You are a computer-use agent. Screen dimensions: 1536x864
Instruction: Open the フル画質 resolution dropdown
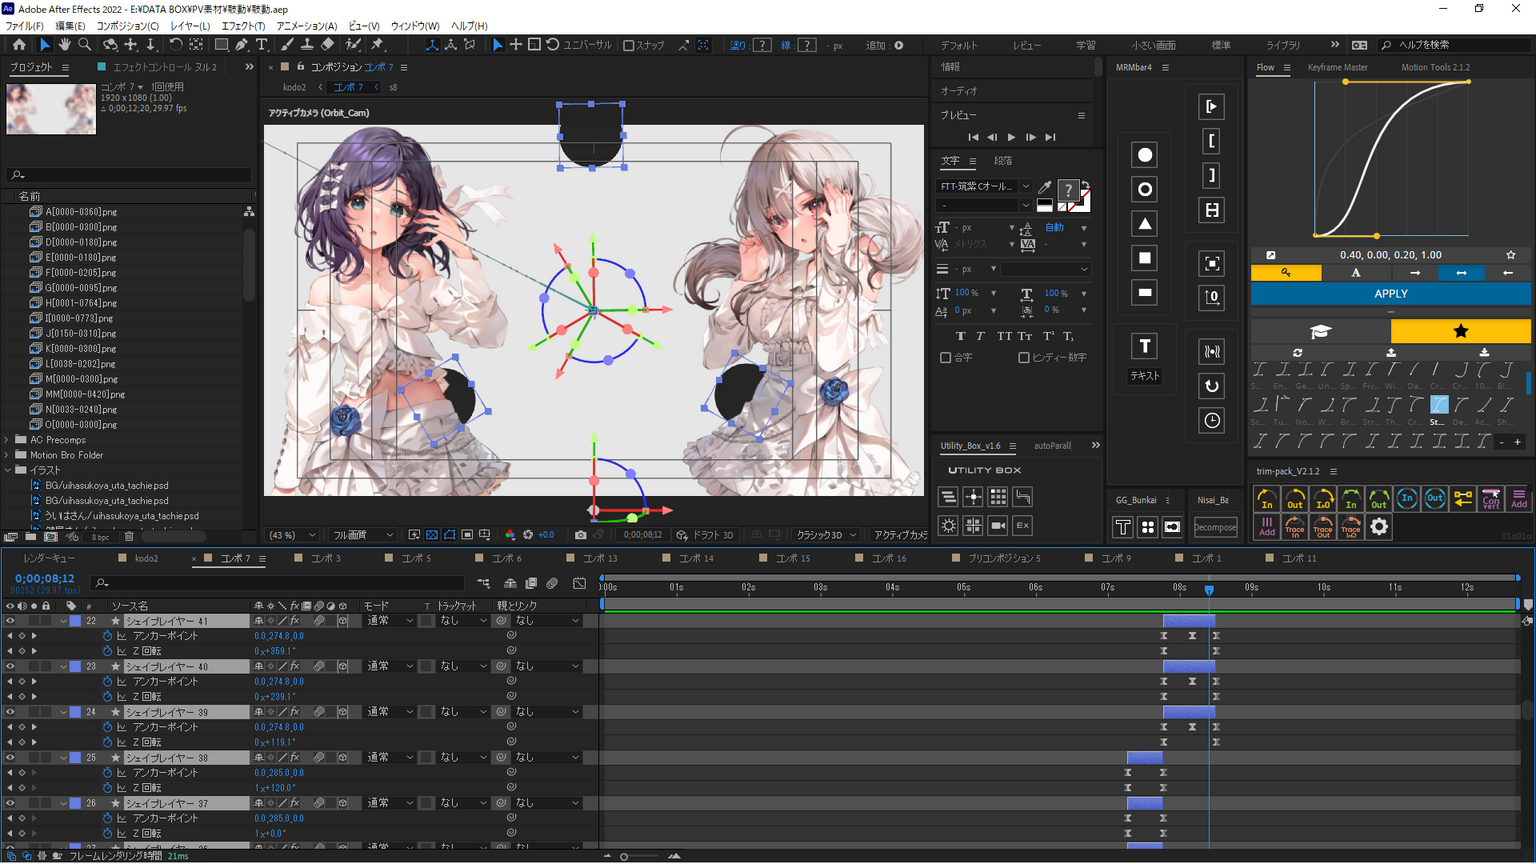(x=362, y=535)
